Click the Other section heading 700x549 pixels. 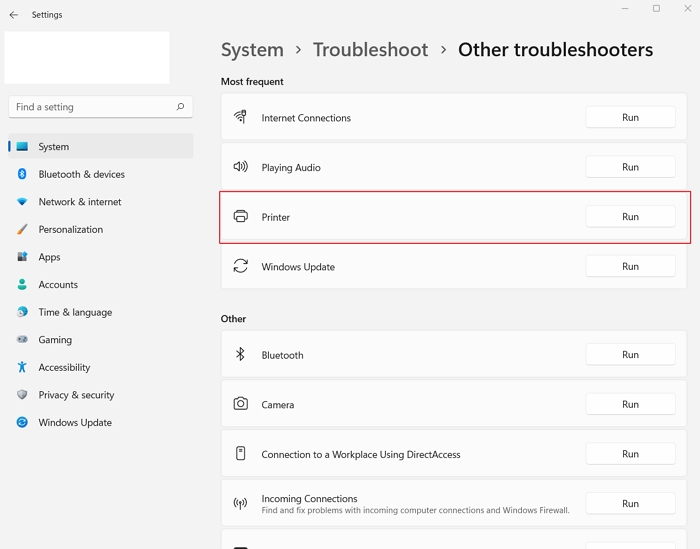pyautogui.click(x=233, y=319)
